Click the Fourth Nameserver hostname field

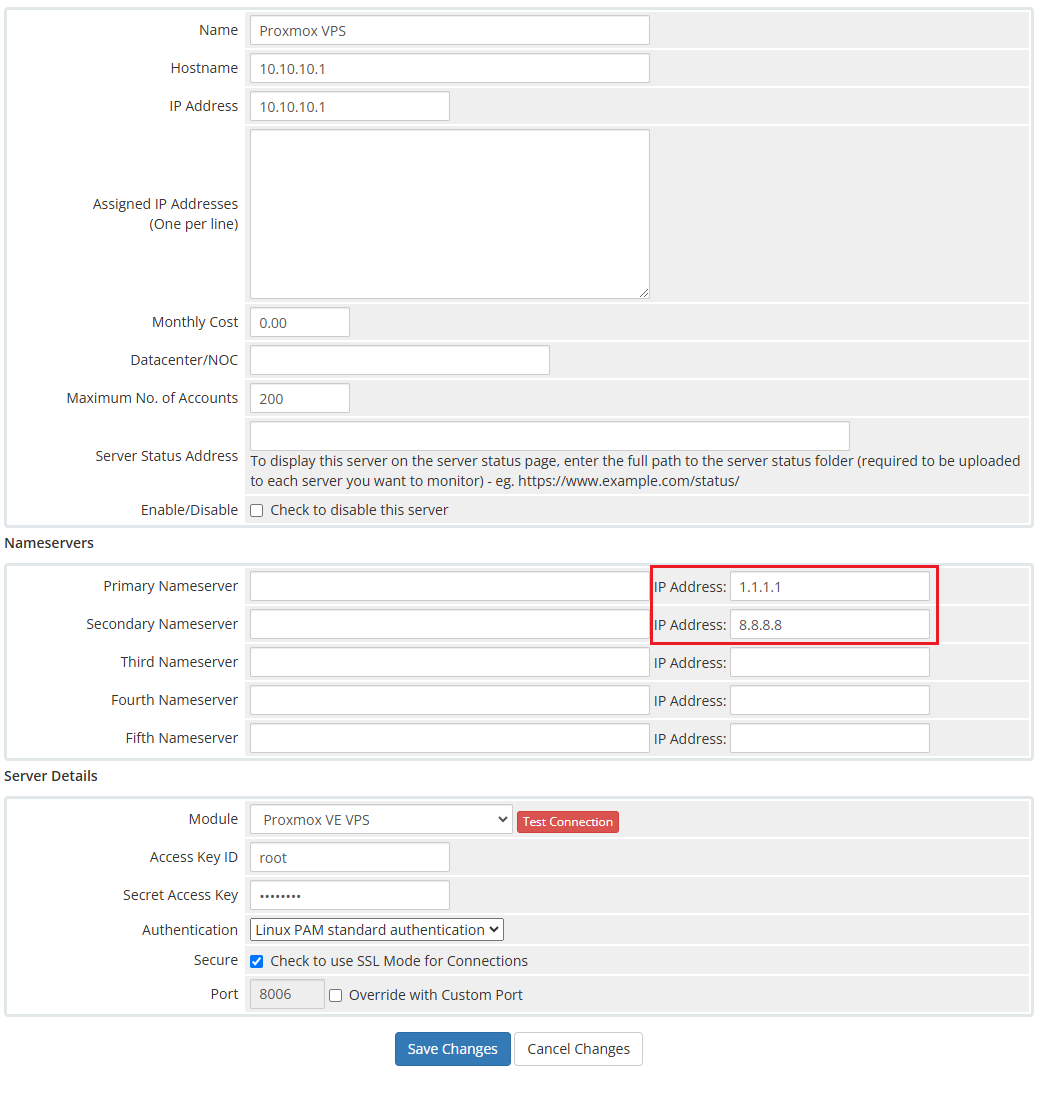[x=449, y=700]
